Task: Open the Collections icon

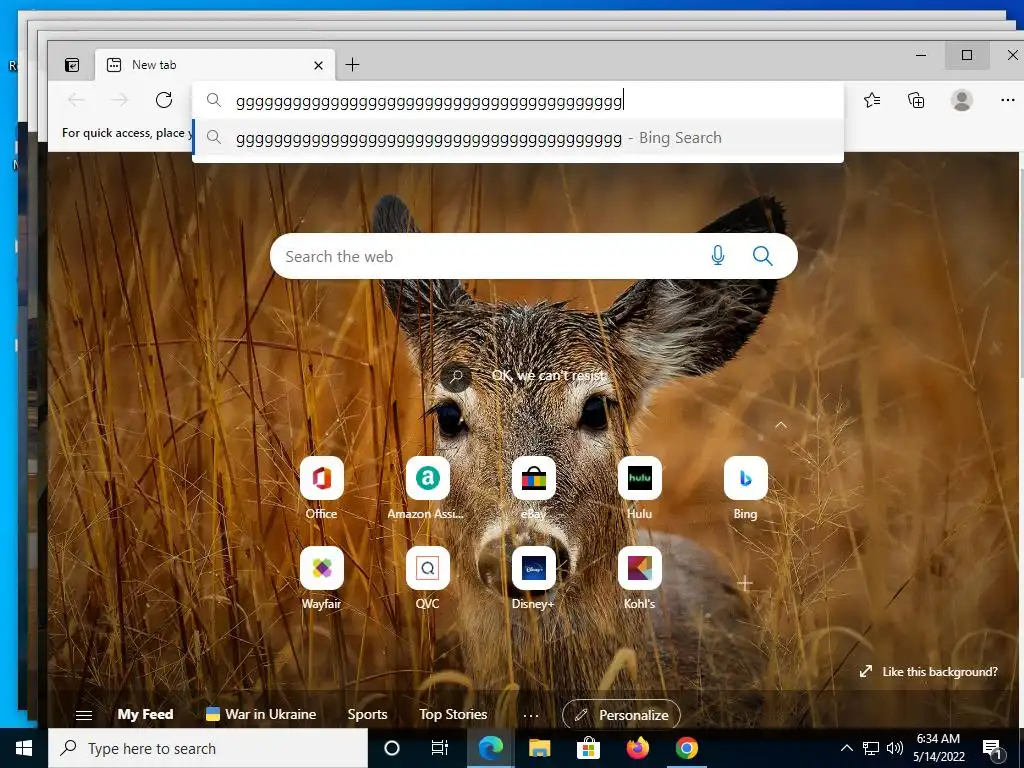Action: coord(916,100)
